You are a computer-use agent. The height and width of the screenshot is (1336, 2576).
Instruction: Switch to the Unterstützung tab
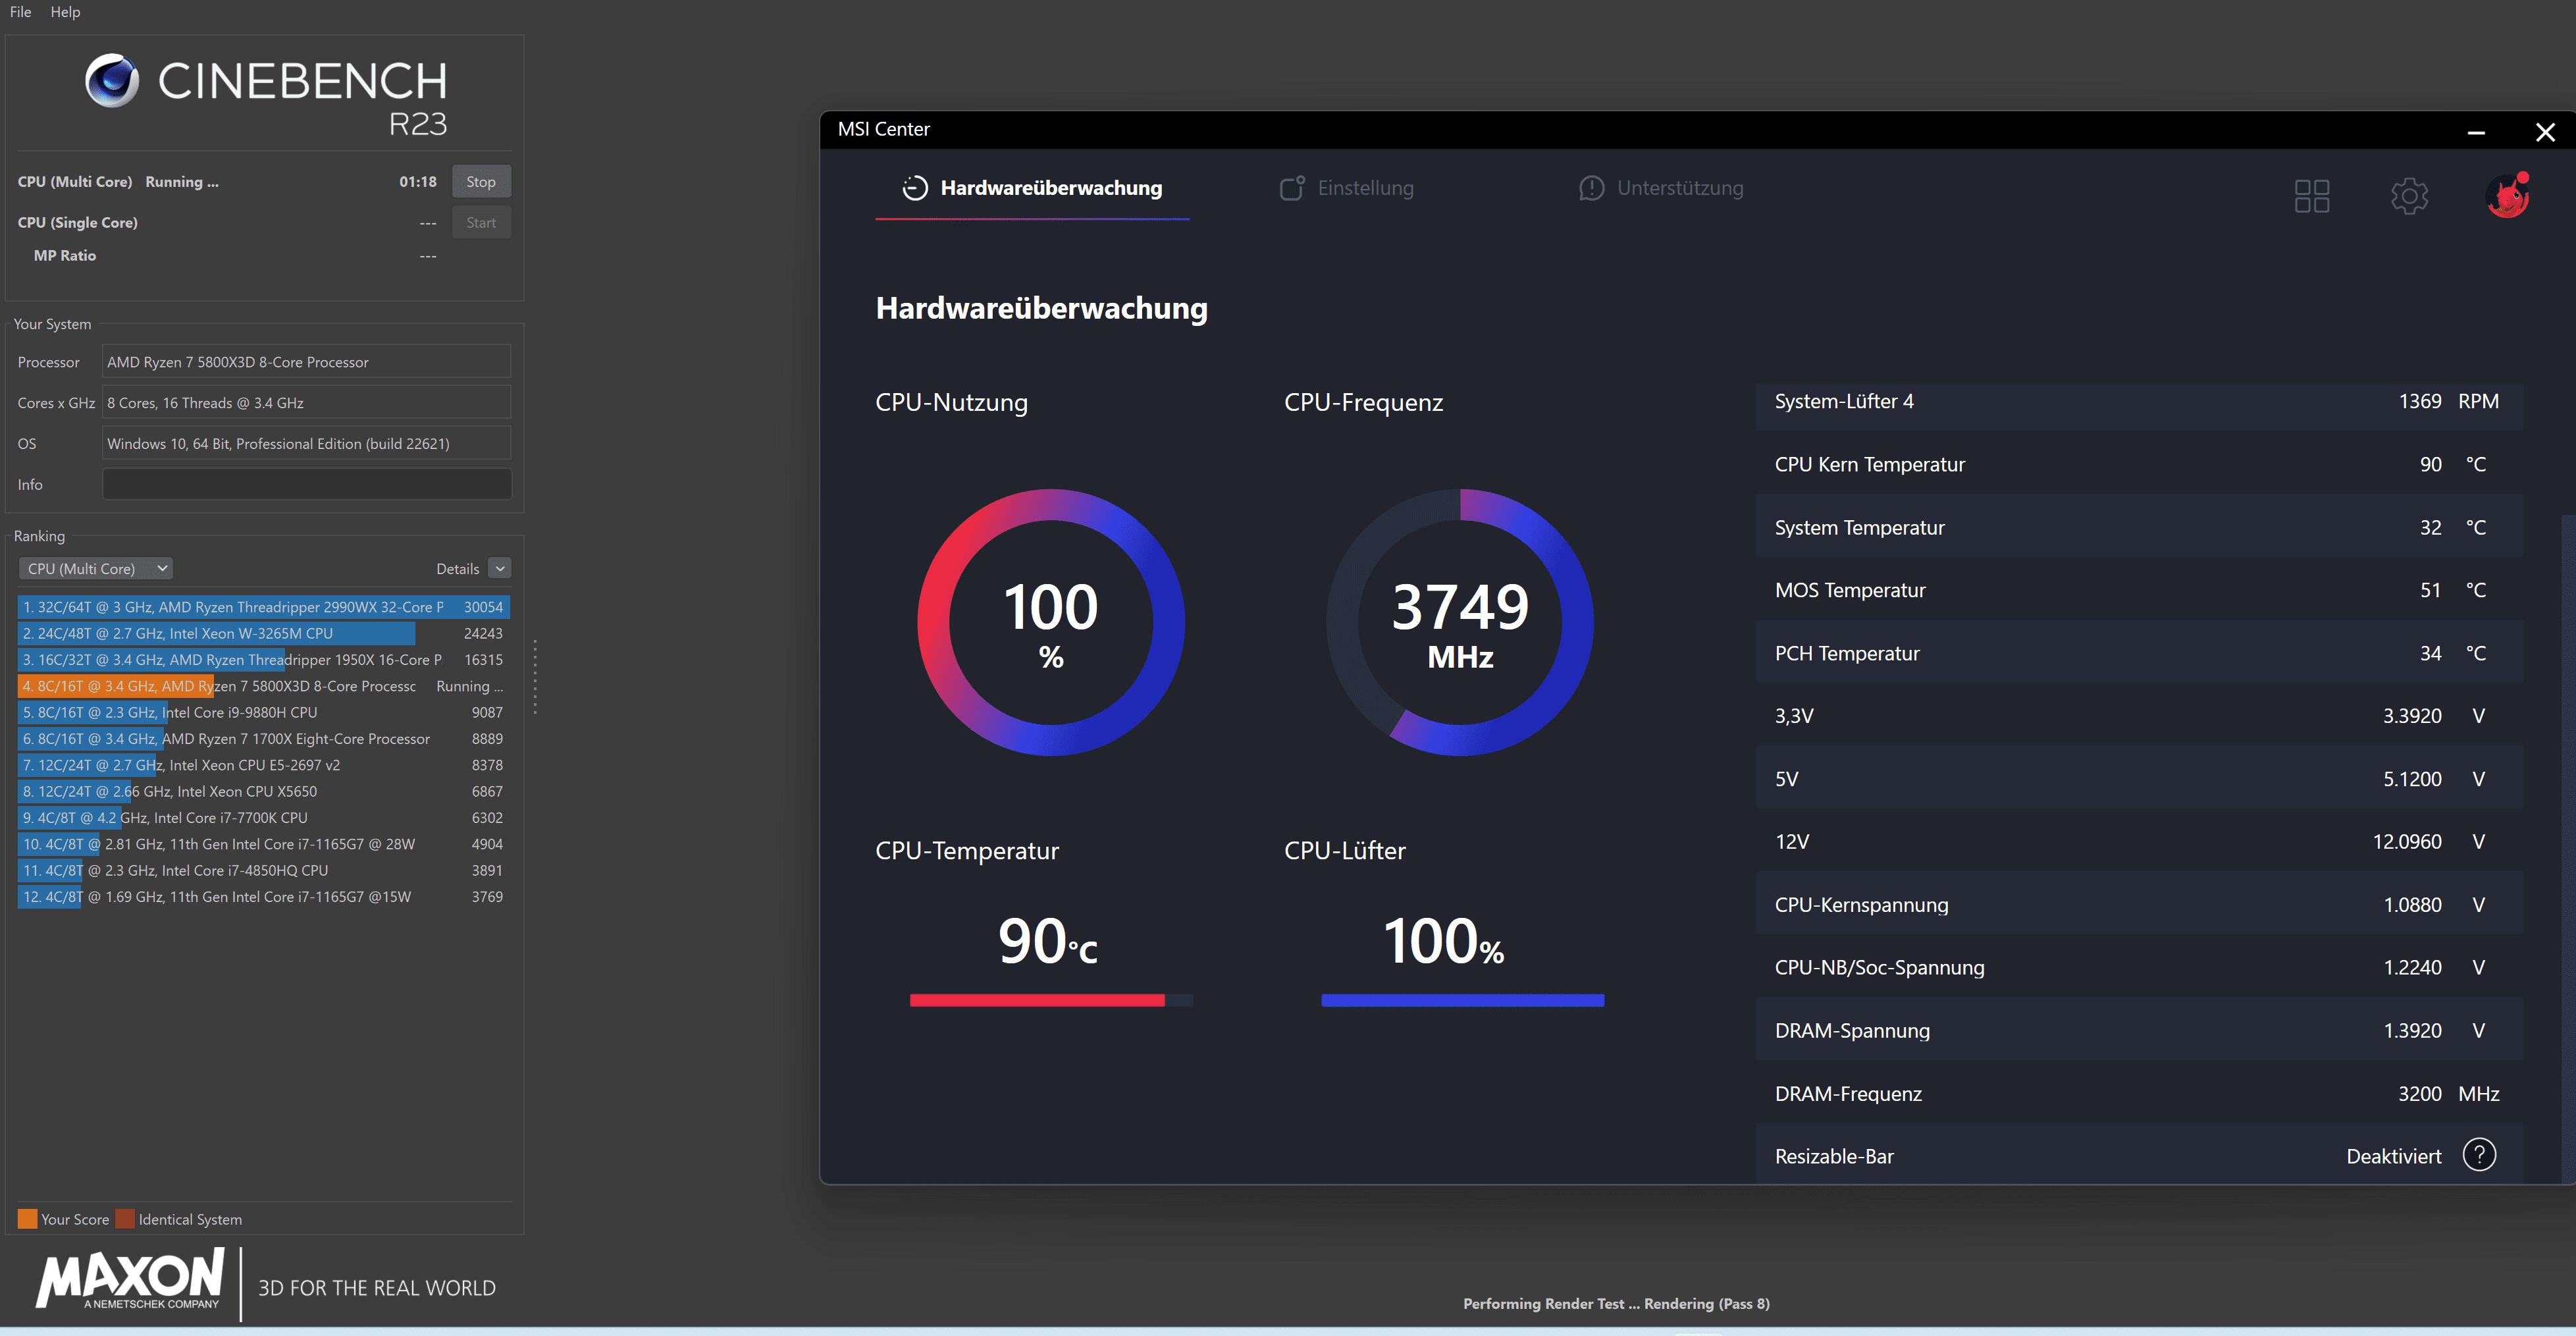point(1679,188)
